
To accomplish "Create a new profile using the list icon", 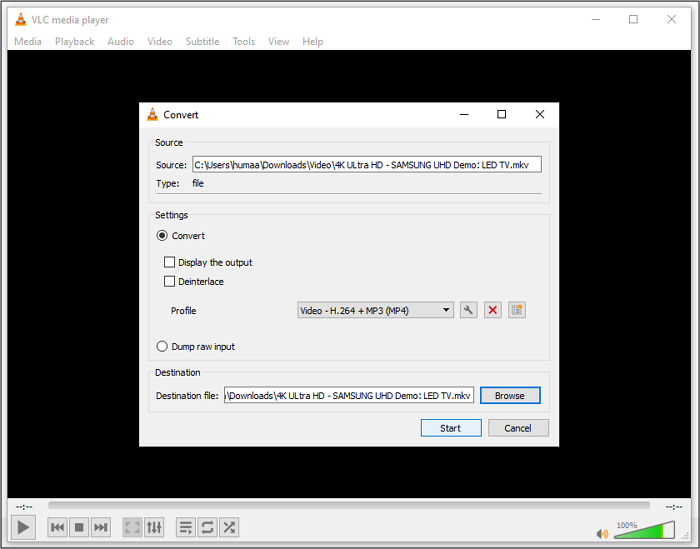I will click(x=516, y=310).
